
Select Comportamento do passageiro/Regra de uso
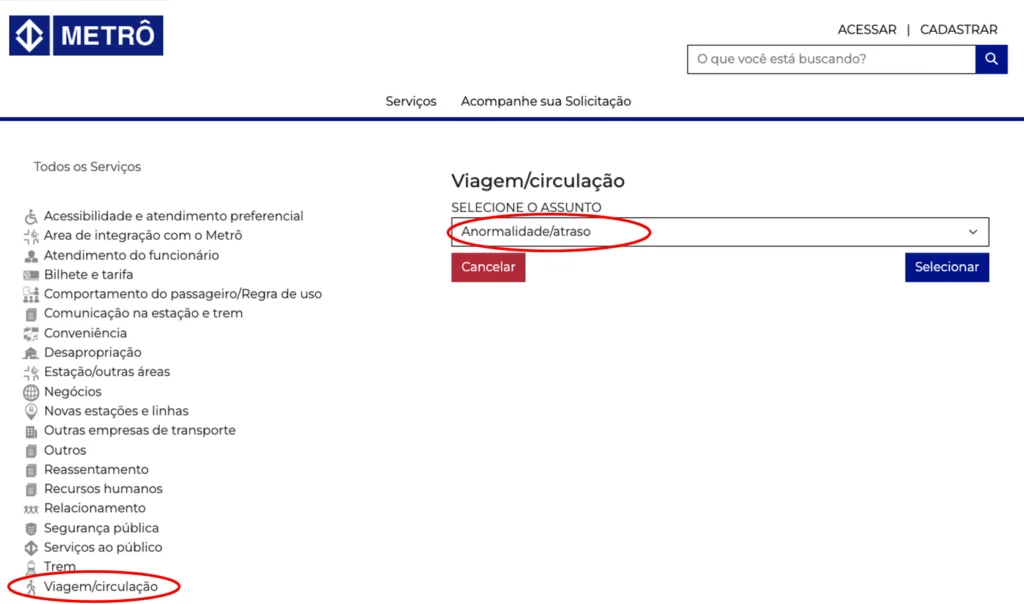[182, 294]
